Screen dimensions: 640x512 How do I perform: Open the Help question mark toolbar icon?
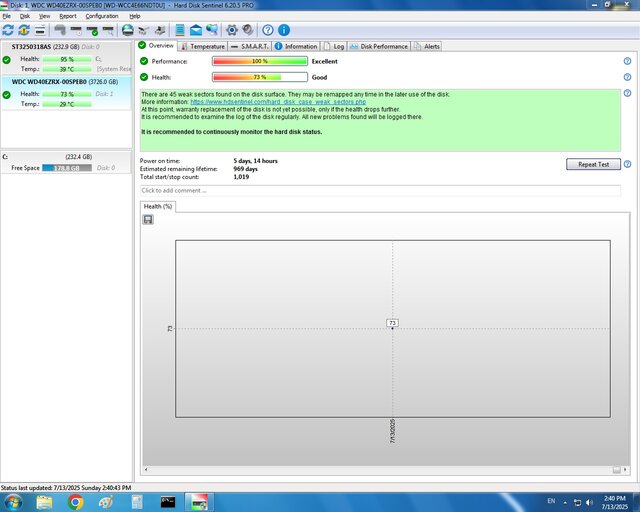(x=268, y=30)
